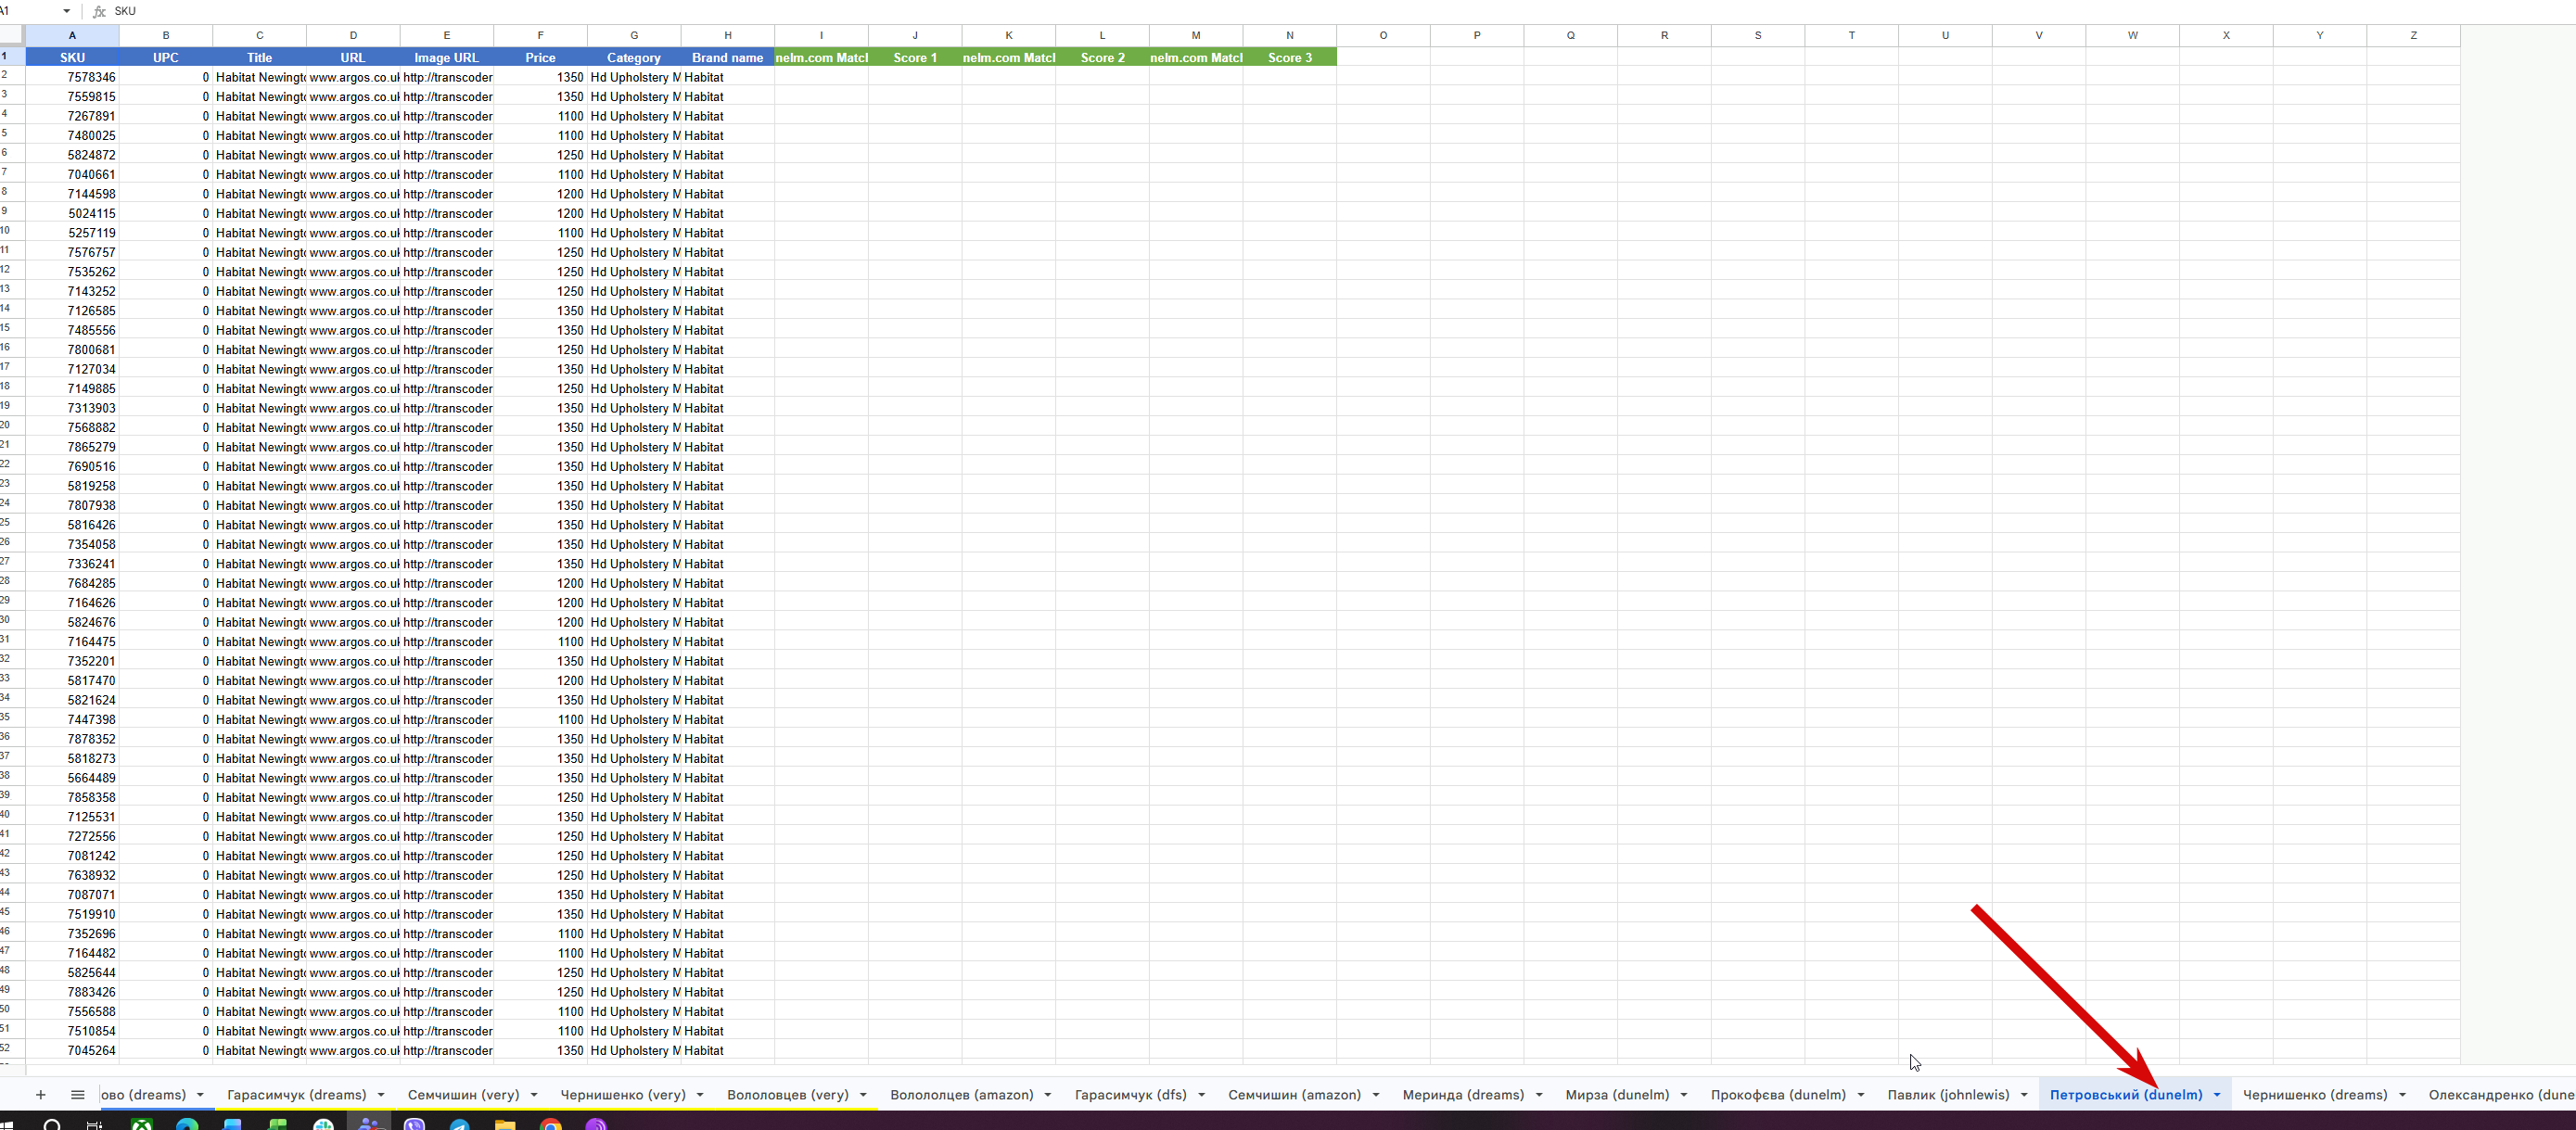Open Chrome from the taskbar

pos(551,1124)
